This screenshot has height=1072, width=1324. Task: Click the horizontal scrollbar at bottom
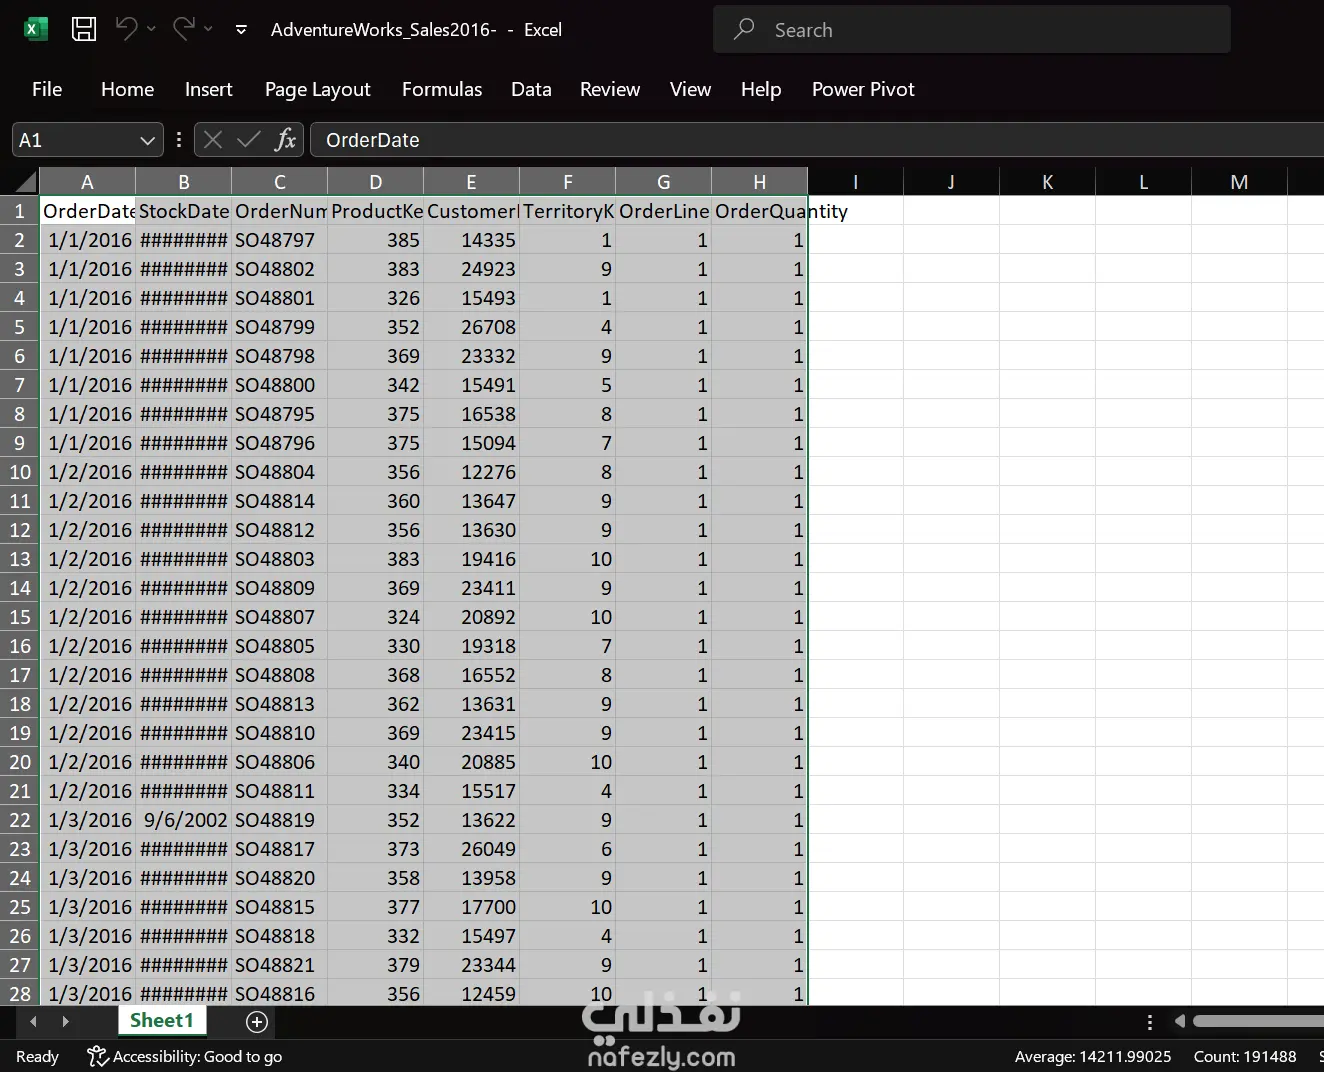pyautogui.click(x=1257, y=1021)
